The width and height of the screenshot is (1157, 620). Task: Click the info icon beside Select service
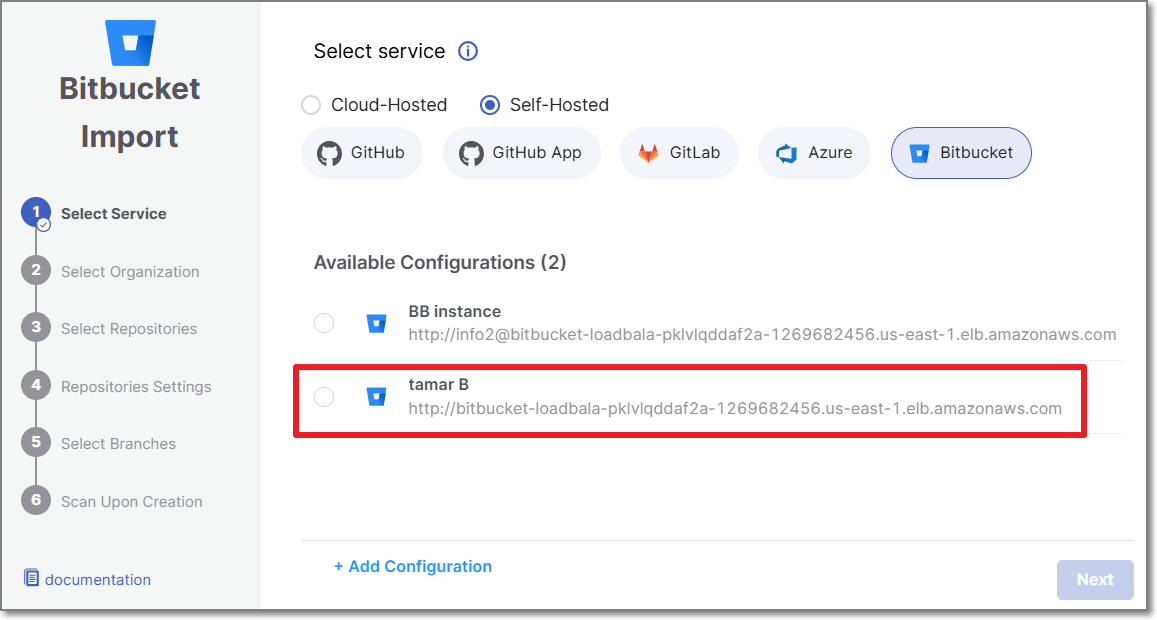point(468,51)
